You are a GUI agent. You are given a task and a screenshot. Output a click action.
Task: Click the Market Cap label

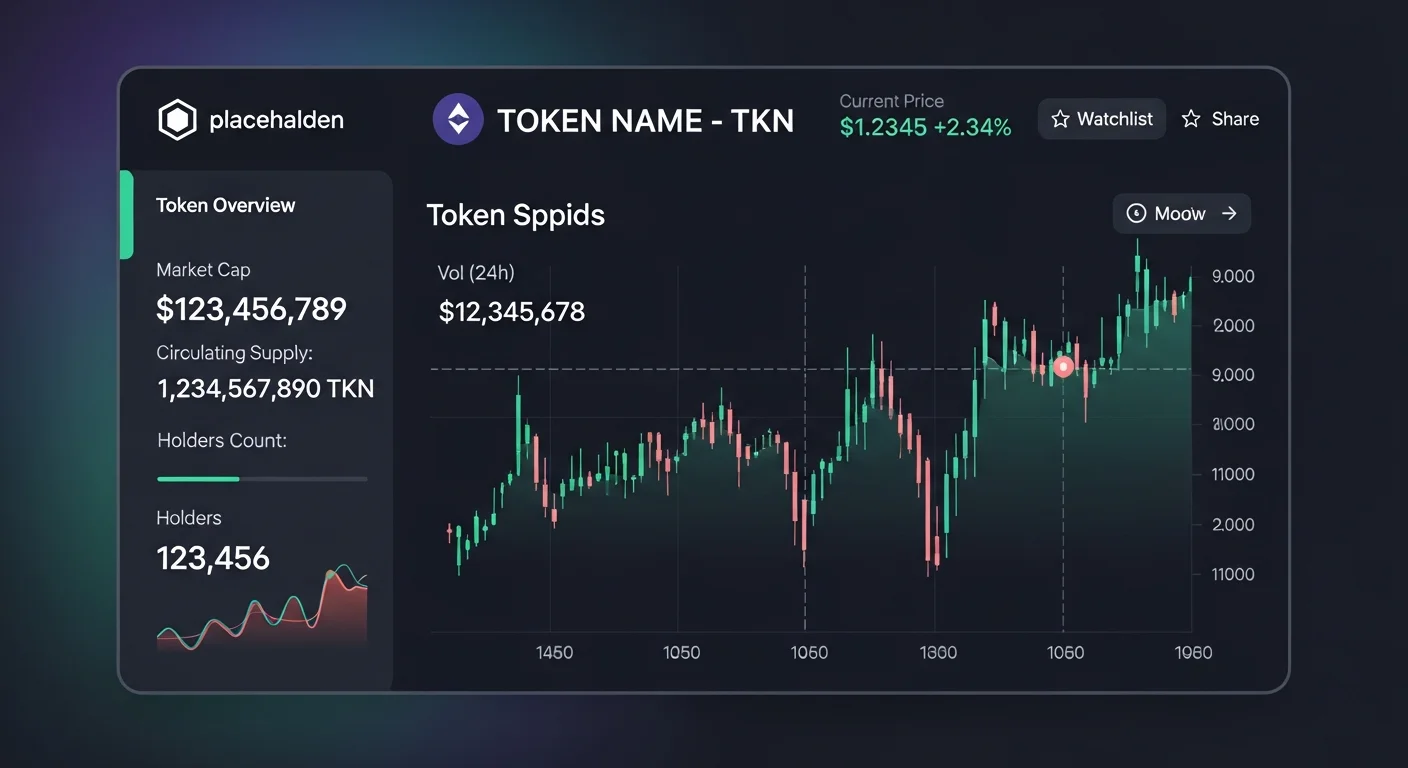point(203,270)
